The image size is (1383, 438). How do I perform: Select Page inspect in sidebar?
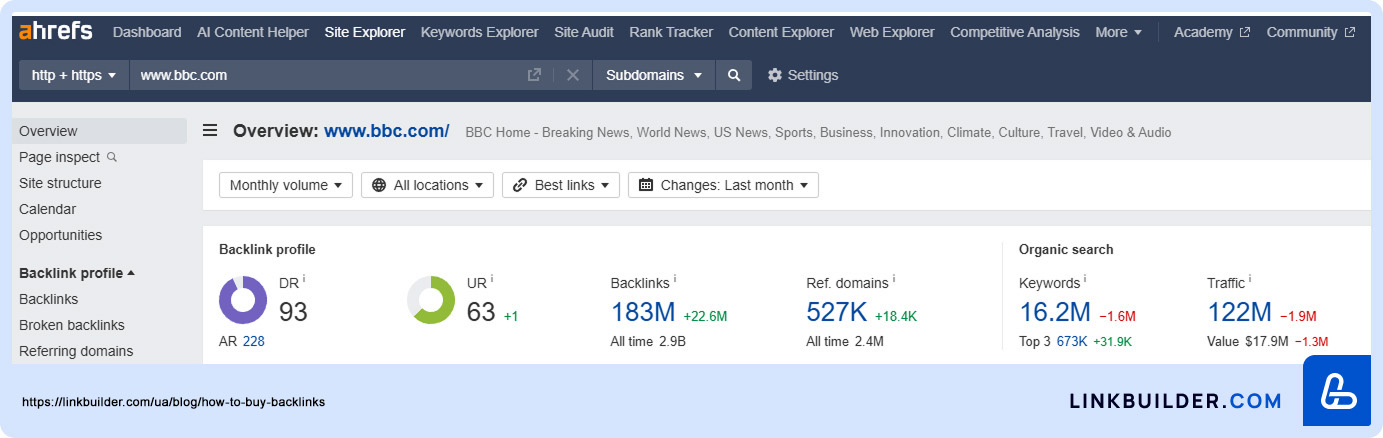[x=59, y=157]
